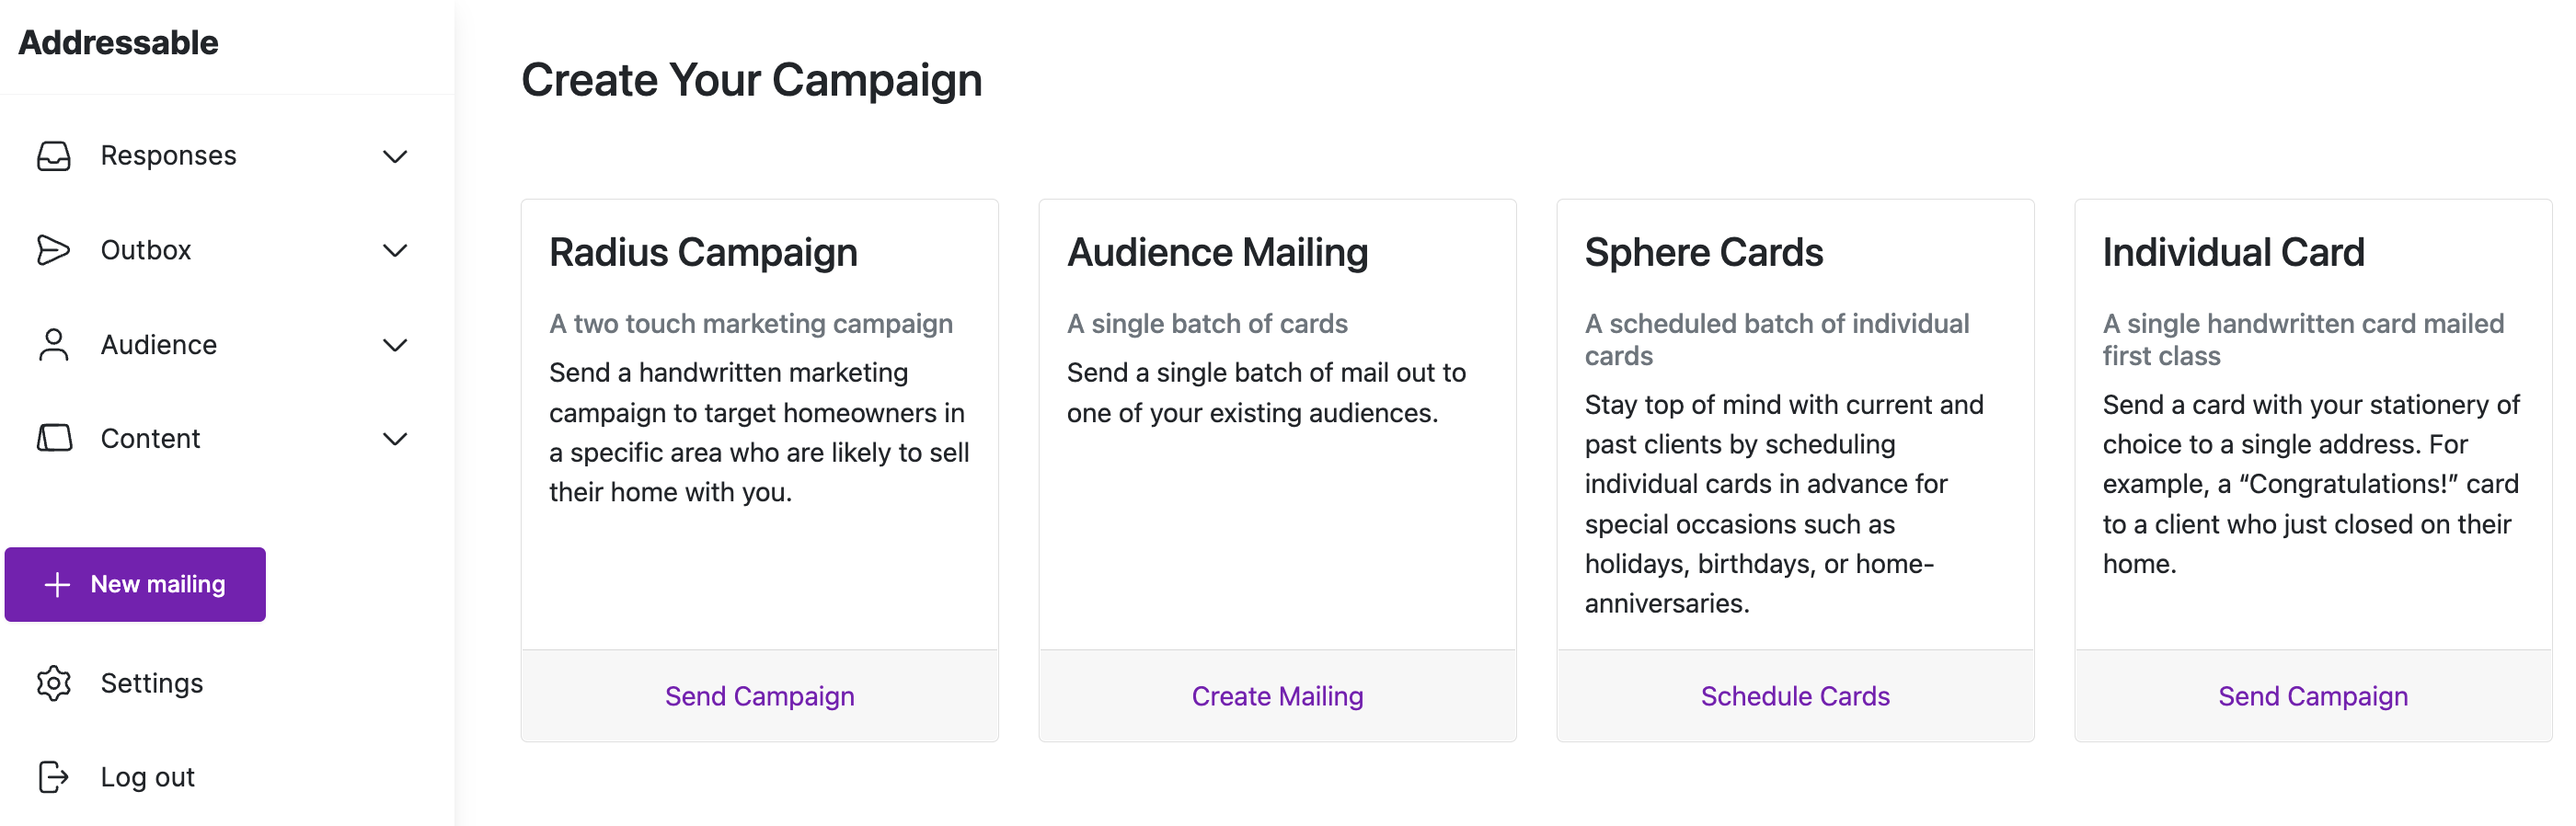This screenshot has height=826, width=2576.
Task: Click Schedule Cards under Sphere Cards
Action: (1795, 696)
